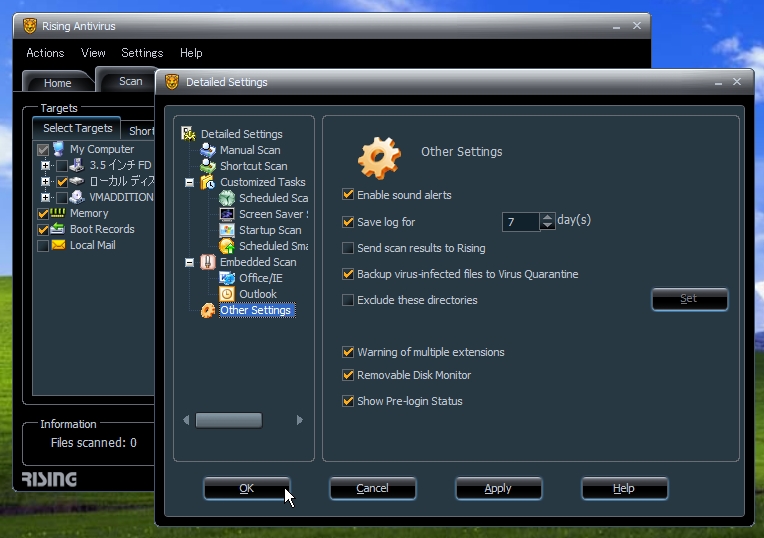Click the Cancel button
Image resolution: width=764 pixels, height=538 pixels.
372,488
